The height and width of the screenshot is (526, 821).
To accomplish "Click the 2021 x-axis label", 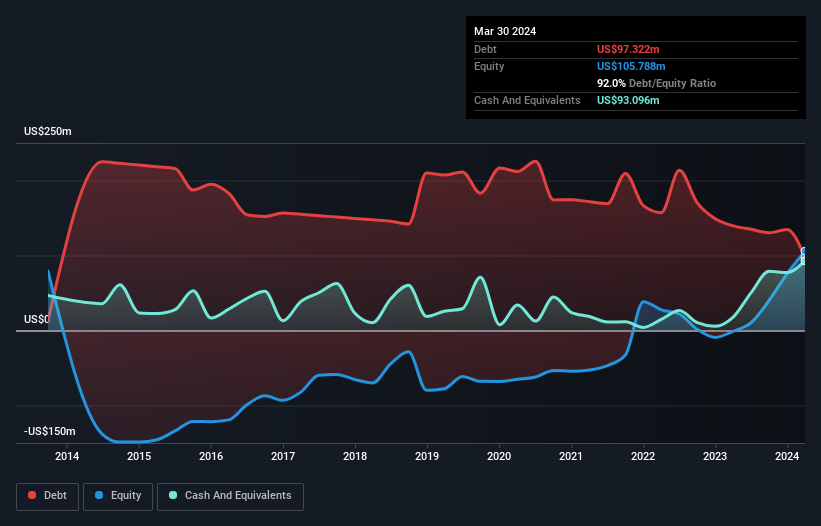I will (x=571, y=456).
